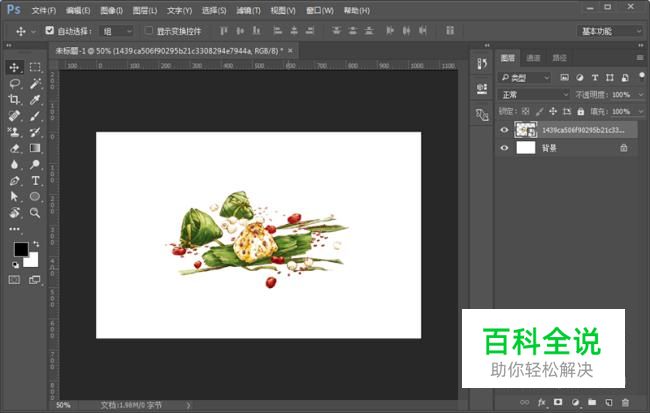Select the Ellipse shape tool
650x413 pixels.
(x=35, y=197)
